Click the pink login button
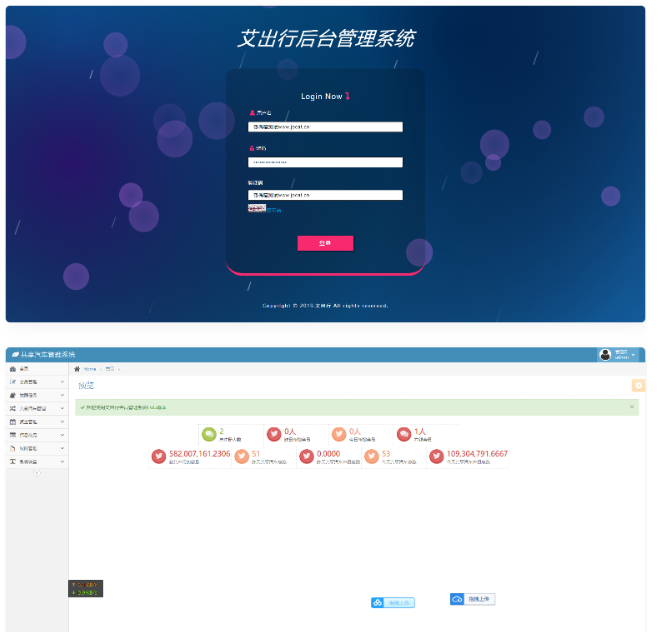 coord(325,243)
